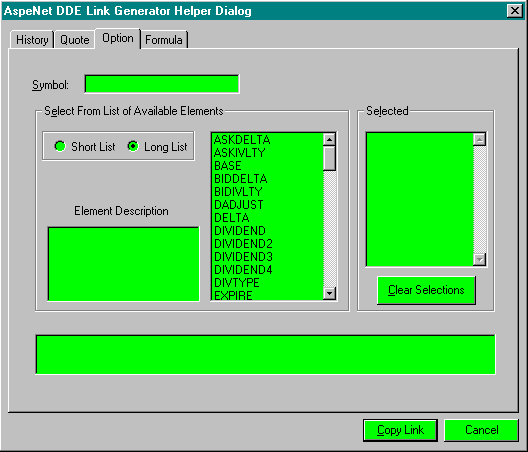Viewport: 528px width, 452px height.
Task: Go to the Formula tab
Action: (164, 40)
